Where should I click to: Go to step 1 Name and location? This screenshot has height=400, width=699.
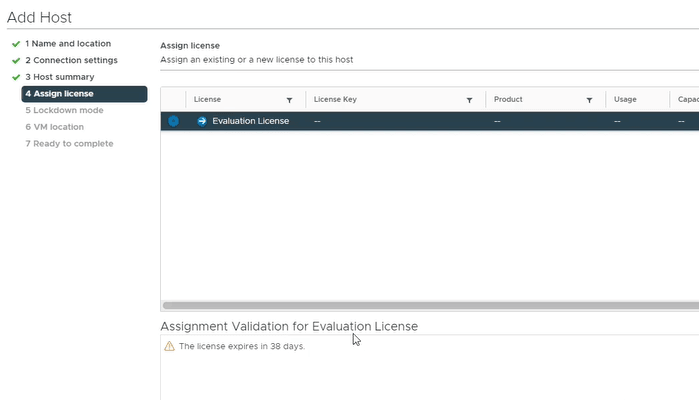(x=68, y=44)
